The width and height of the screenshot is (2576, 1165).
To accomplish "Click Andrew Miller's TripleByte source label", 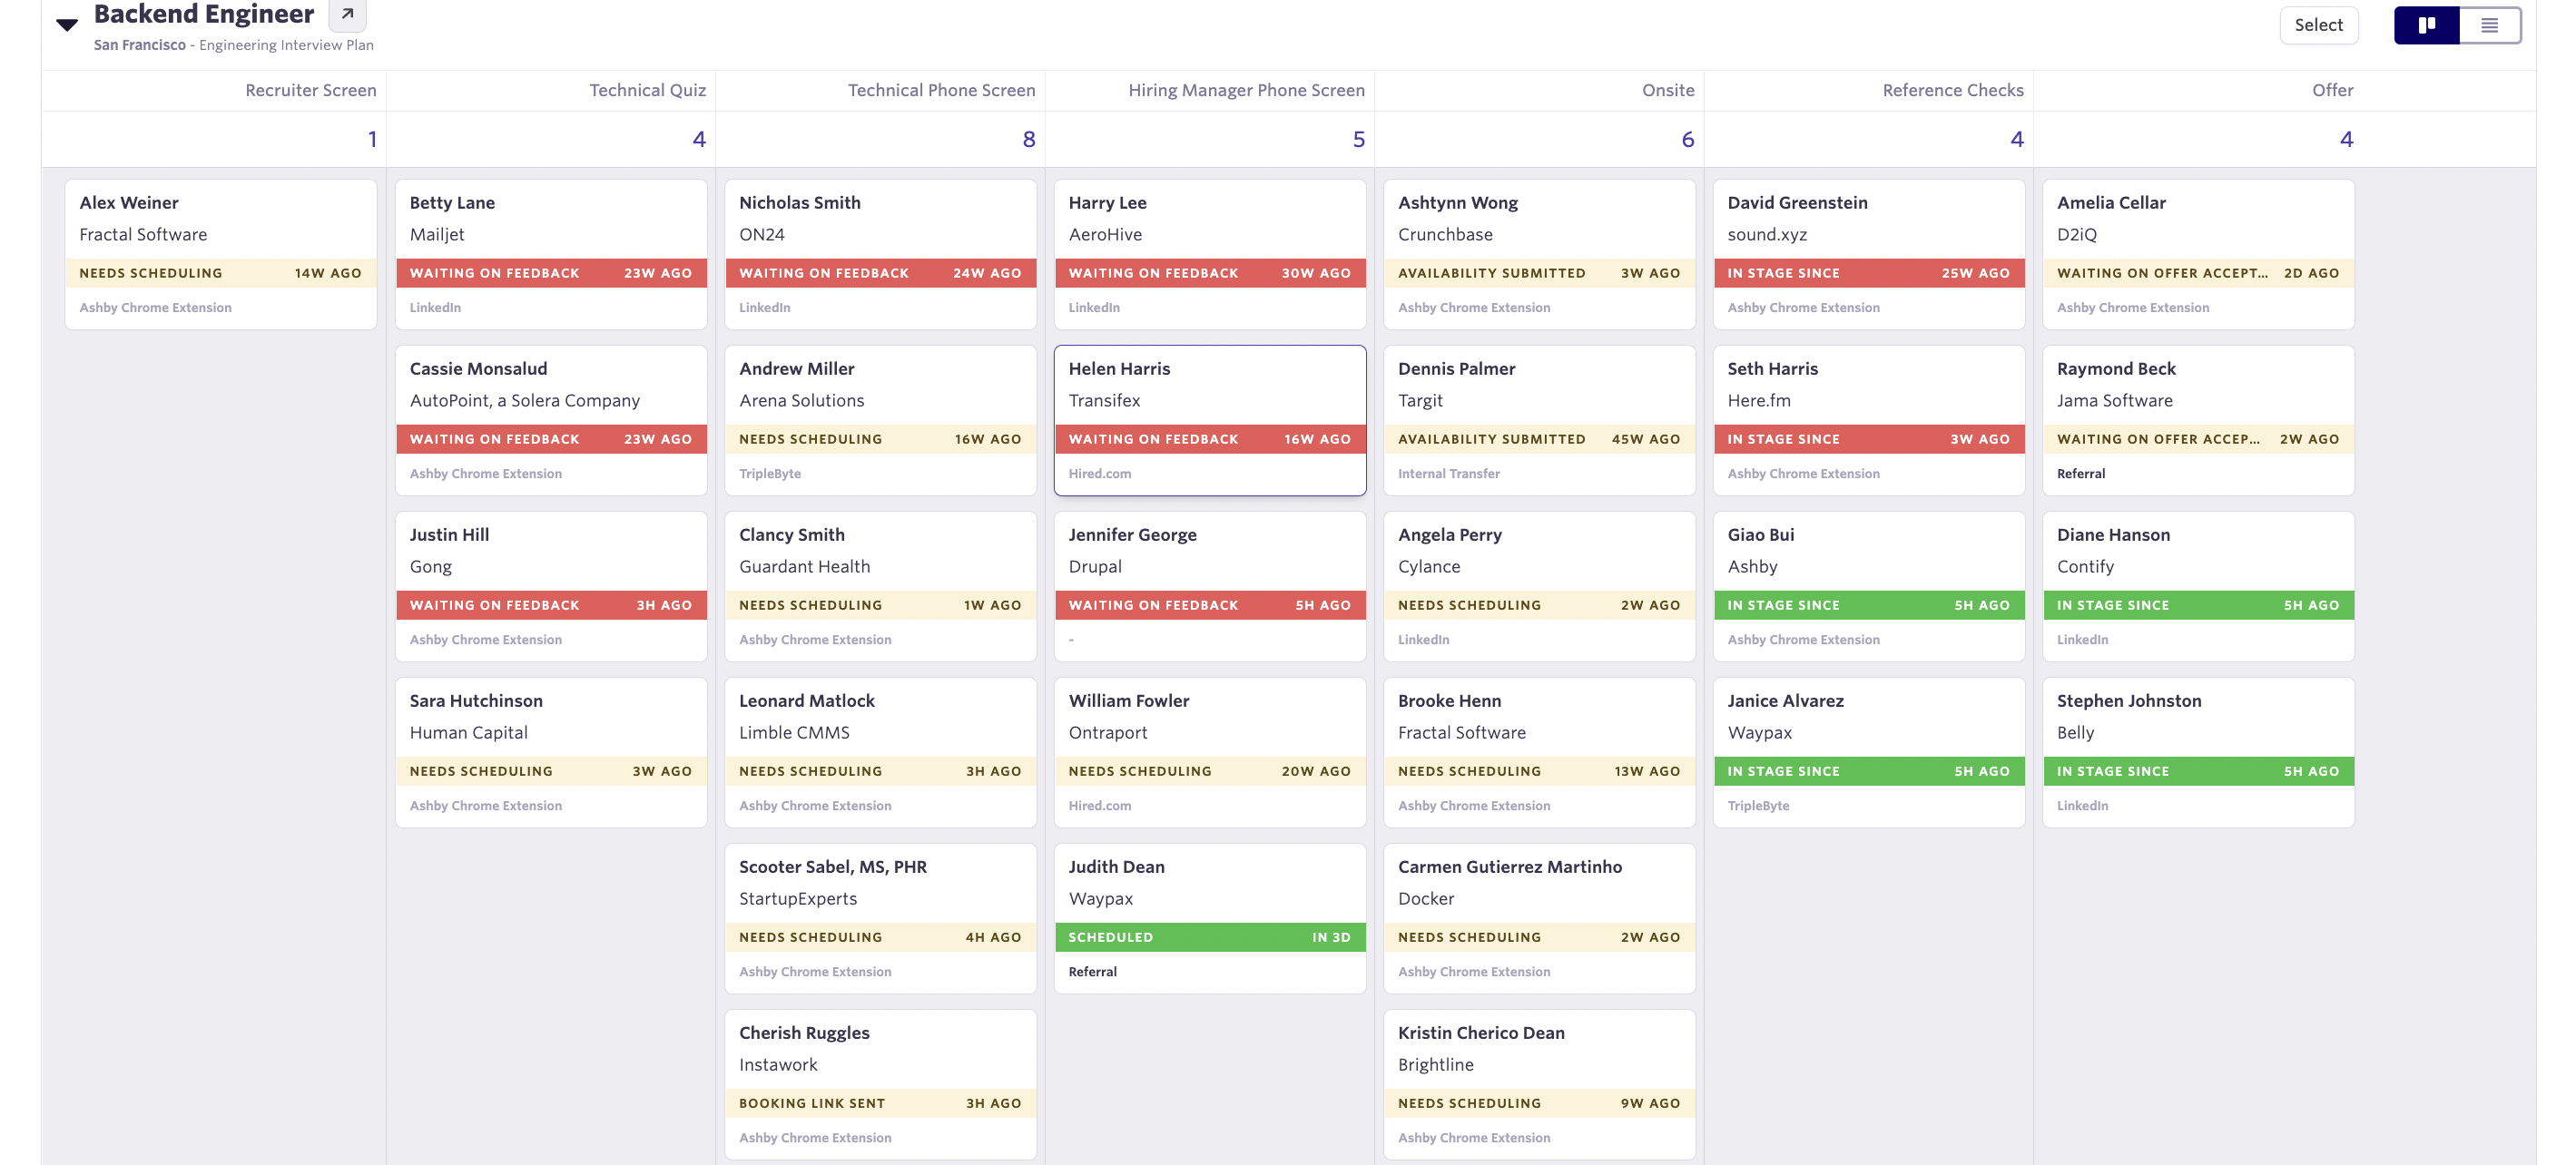I will click(x=769, y=474).
